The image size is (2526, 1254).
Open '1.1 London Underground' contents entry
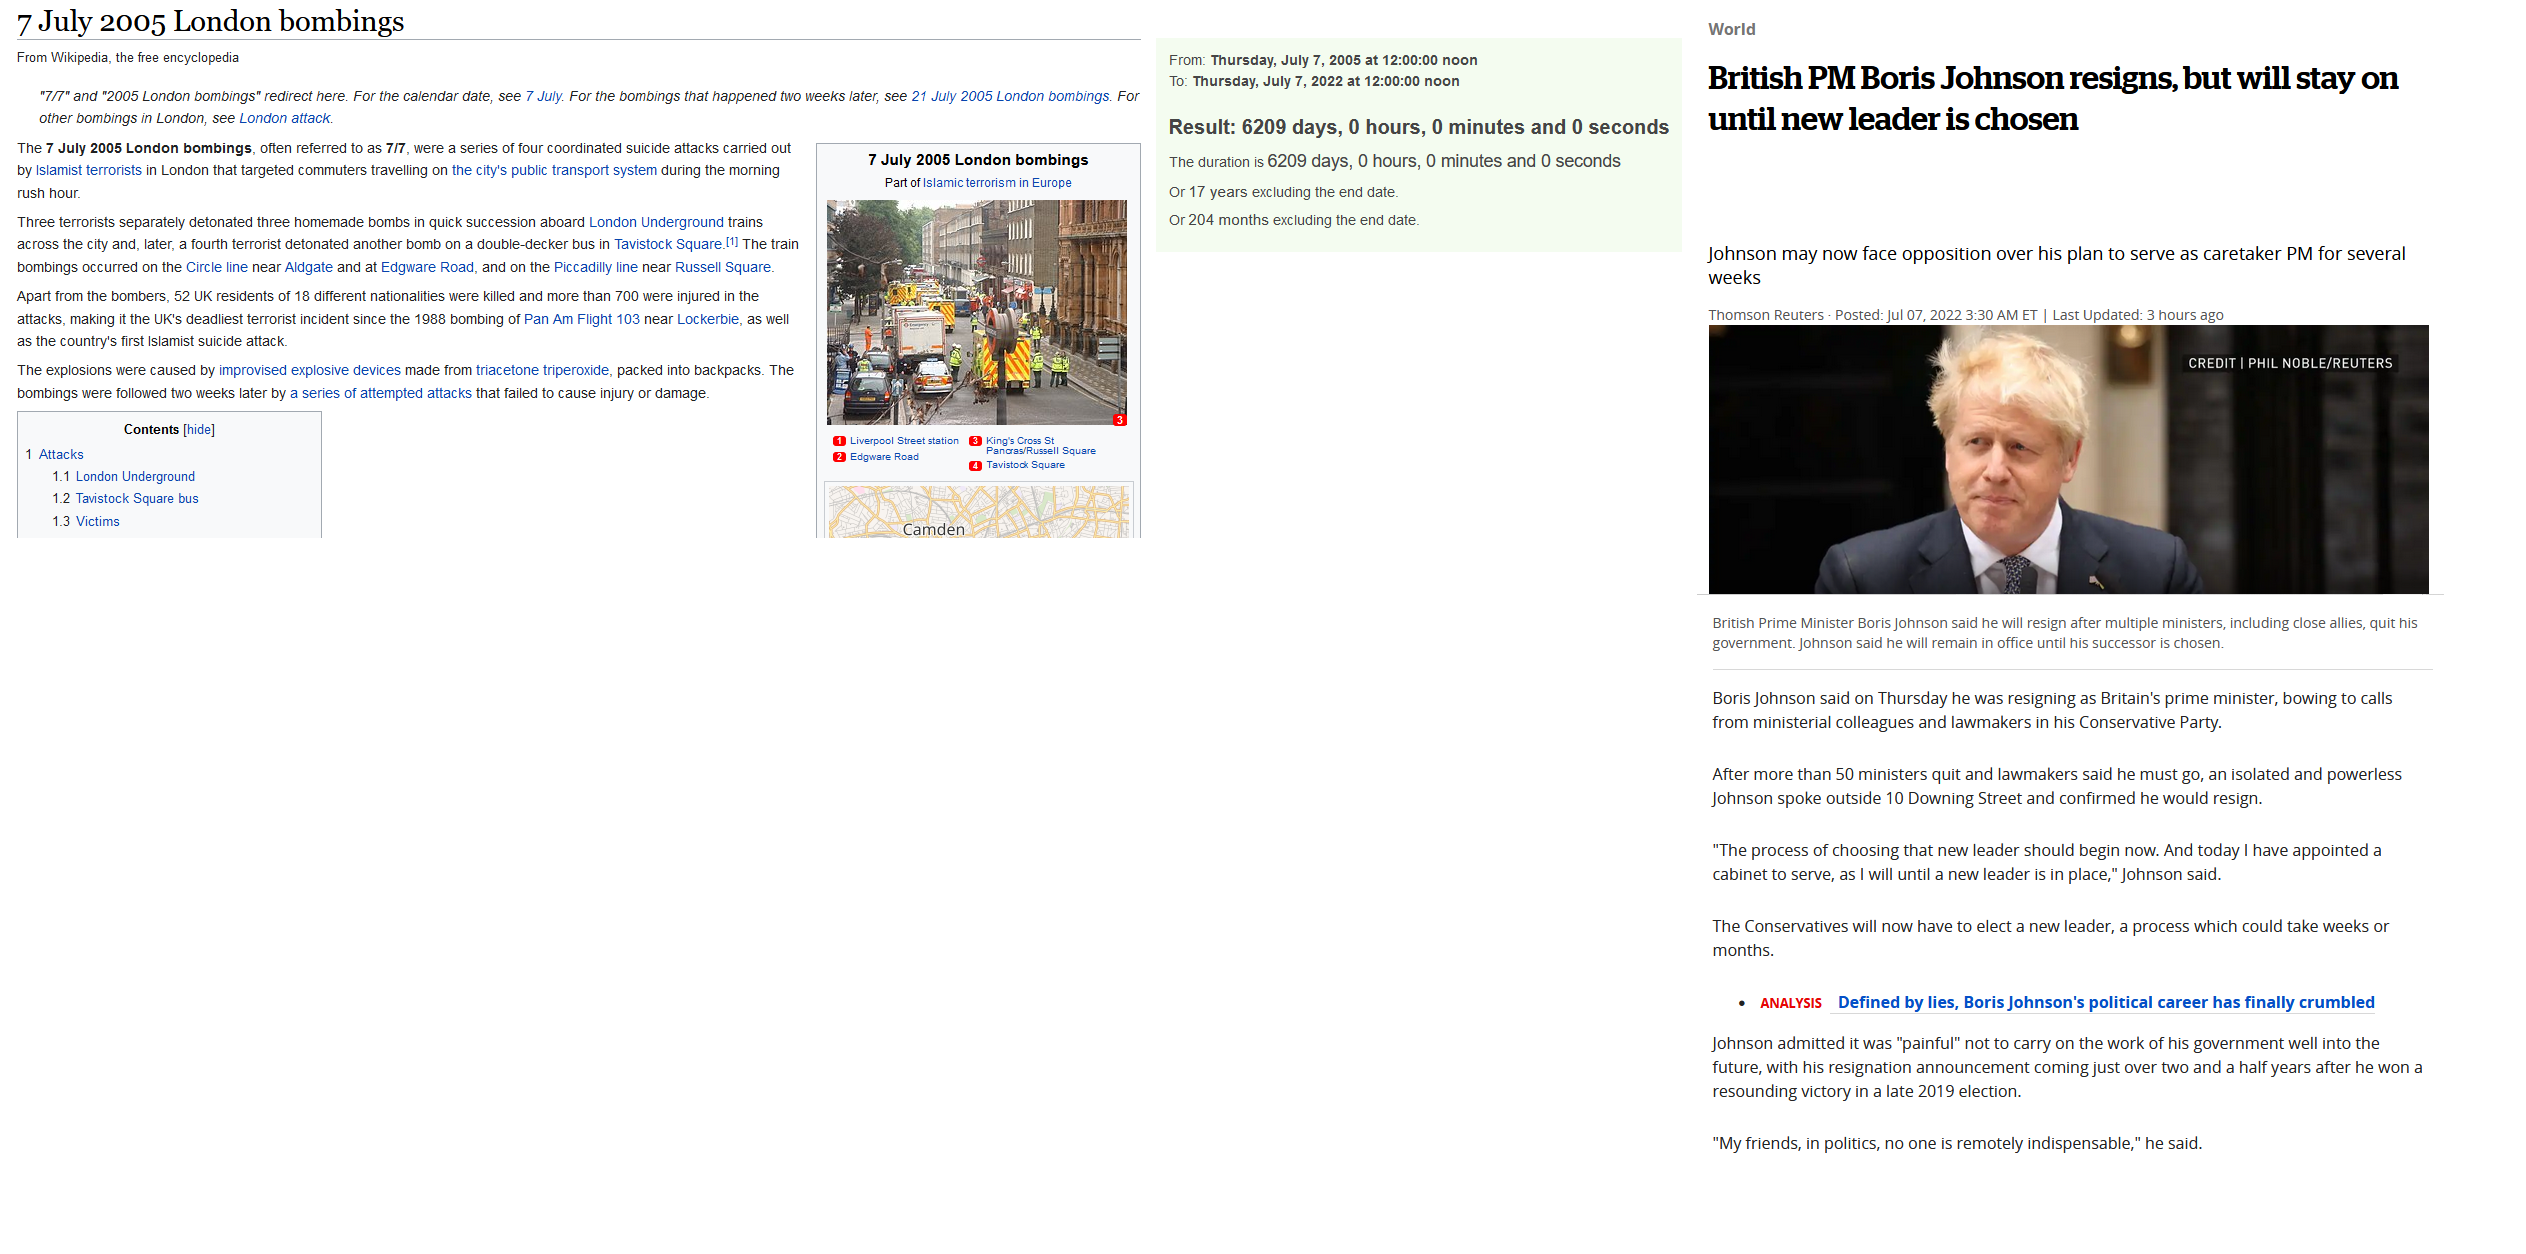pyautogui.click(x=124, y=477)
